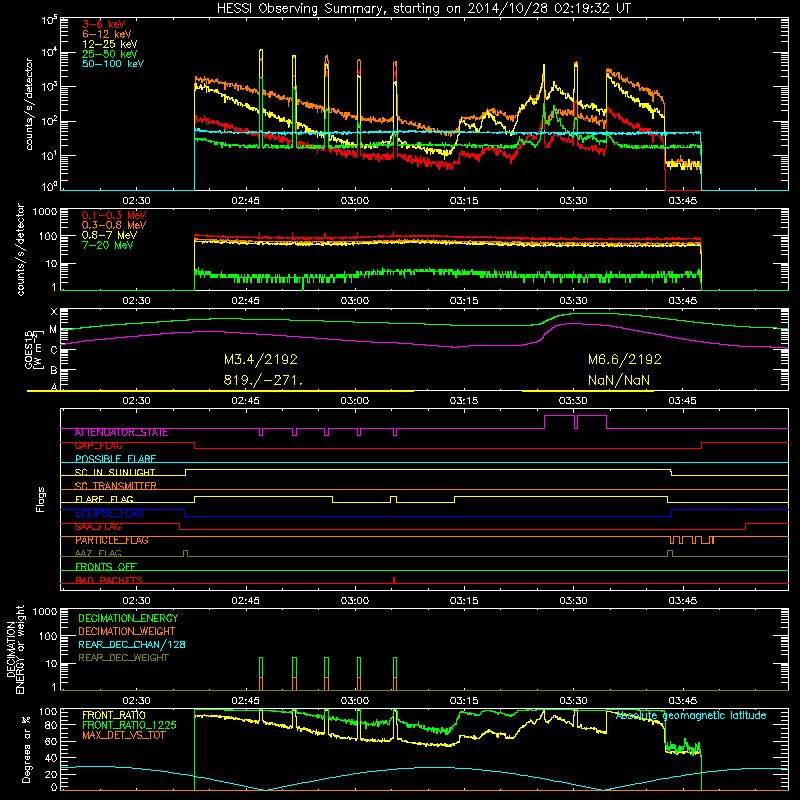Click the AAZ_FLAG label

coord(98,553)
